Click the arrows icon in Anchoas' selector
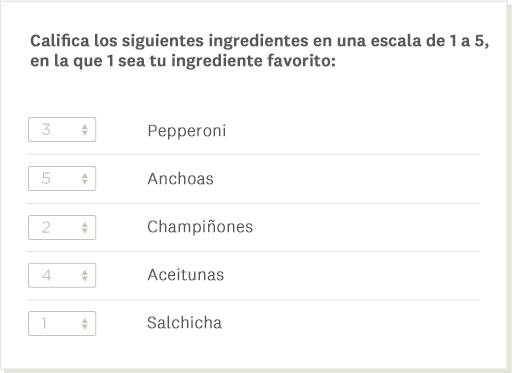 pos(85,179)
